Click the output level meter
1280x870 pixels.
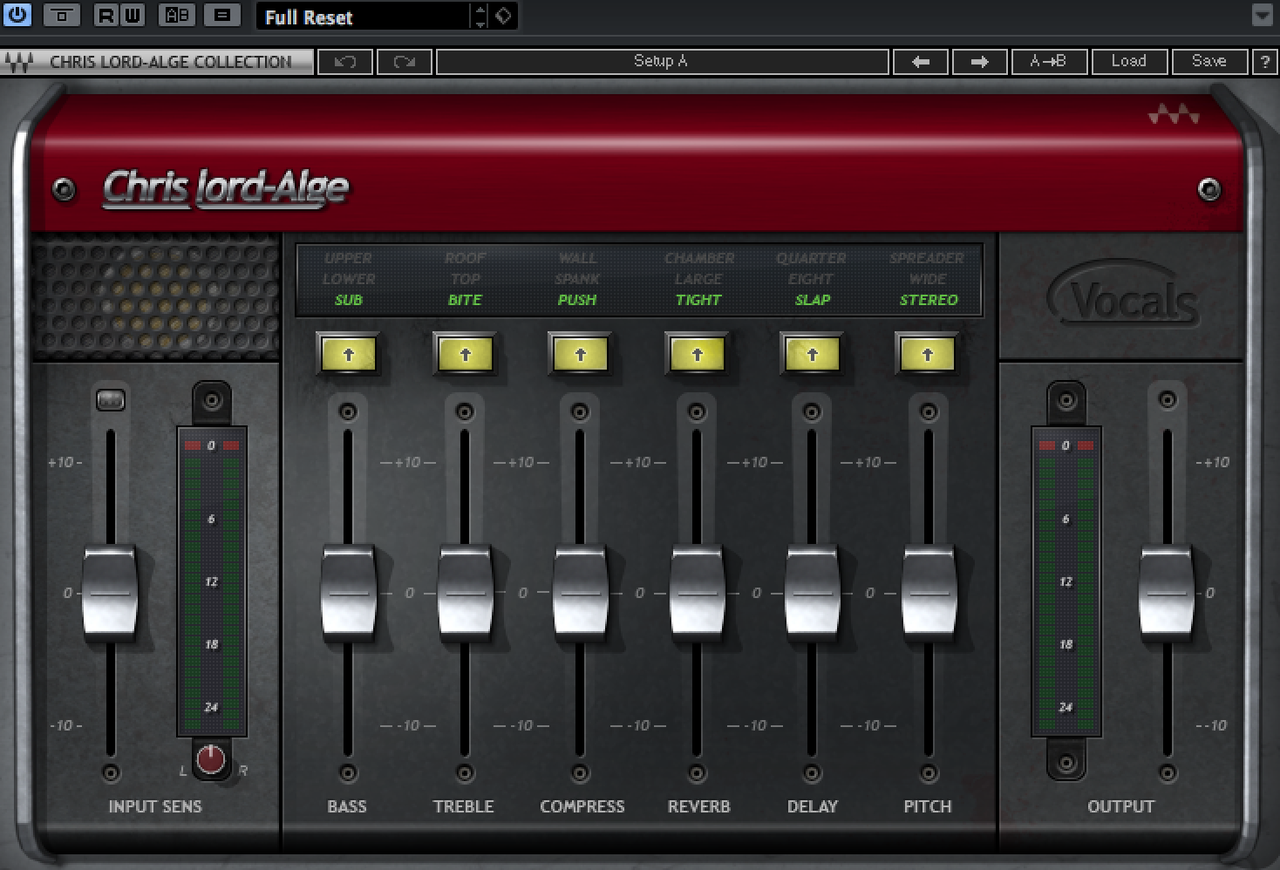[x=1066, y=582]
